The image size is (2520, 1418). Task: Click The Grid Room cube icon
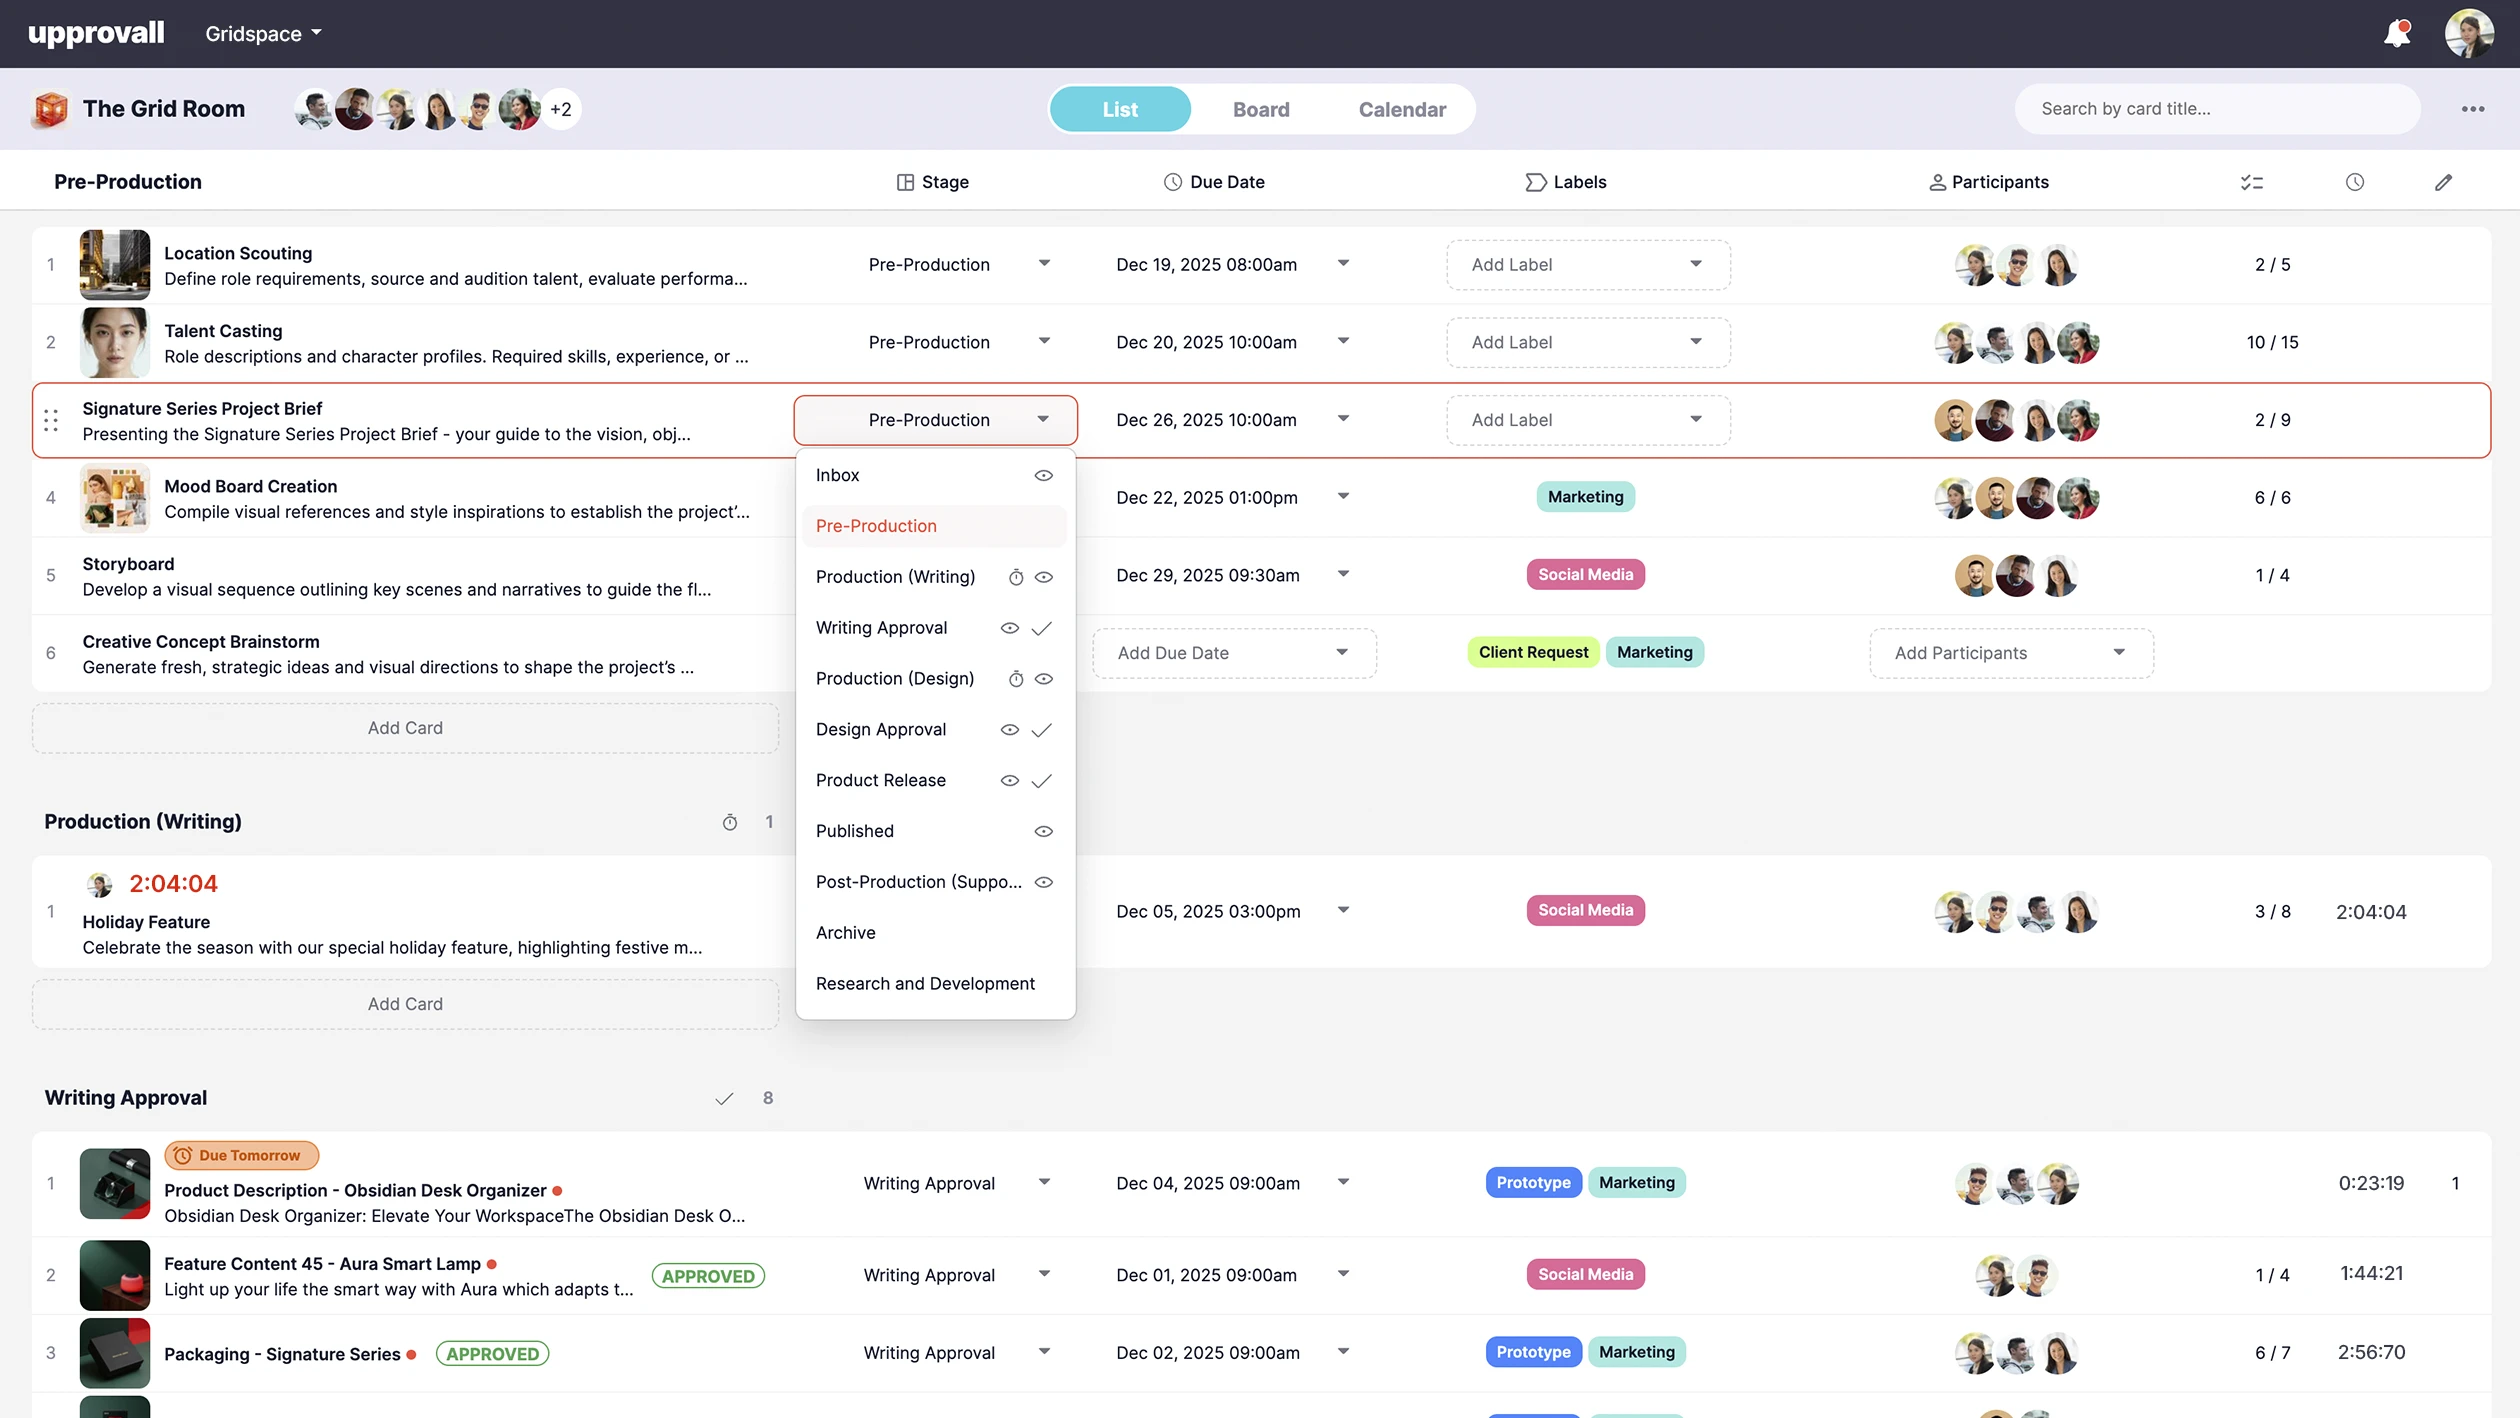(x=48, y=109)
